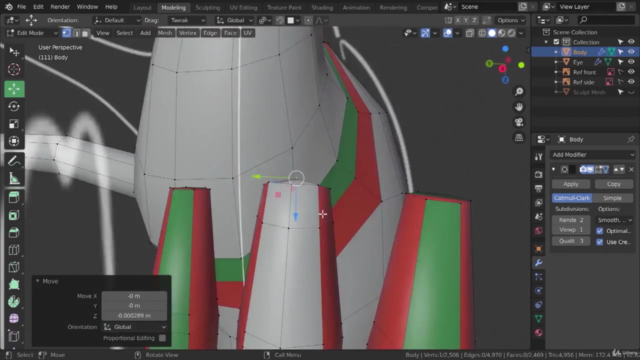
Task: Select the Annotate pencil tool
Action: [14, 161]
